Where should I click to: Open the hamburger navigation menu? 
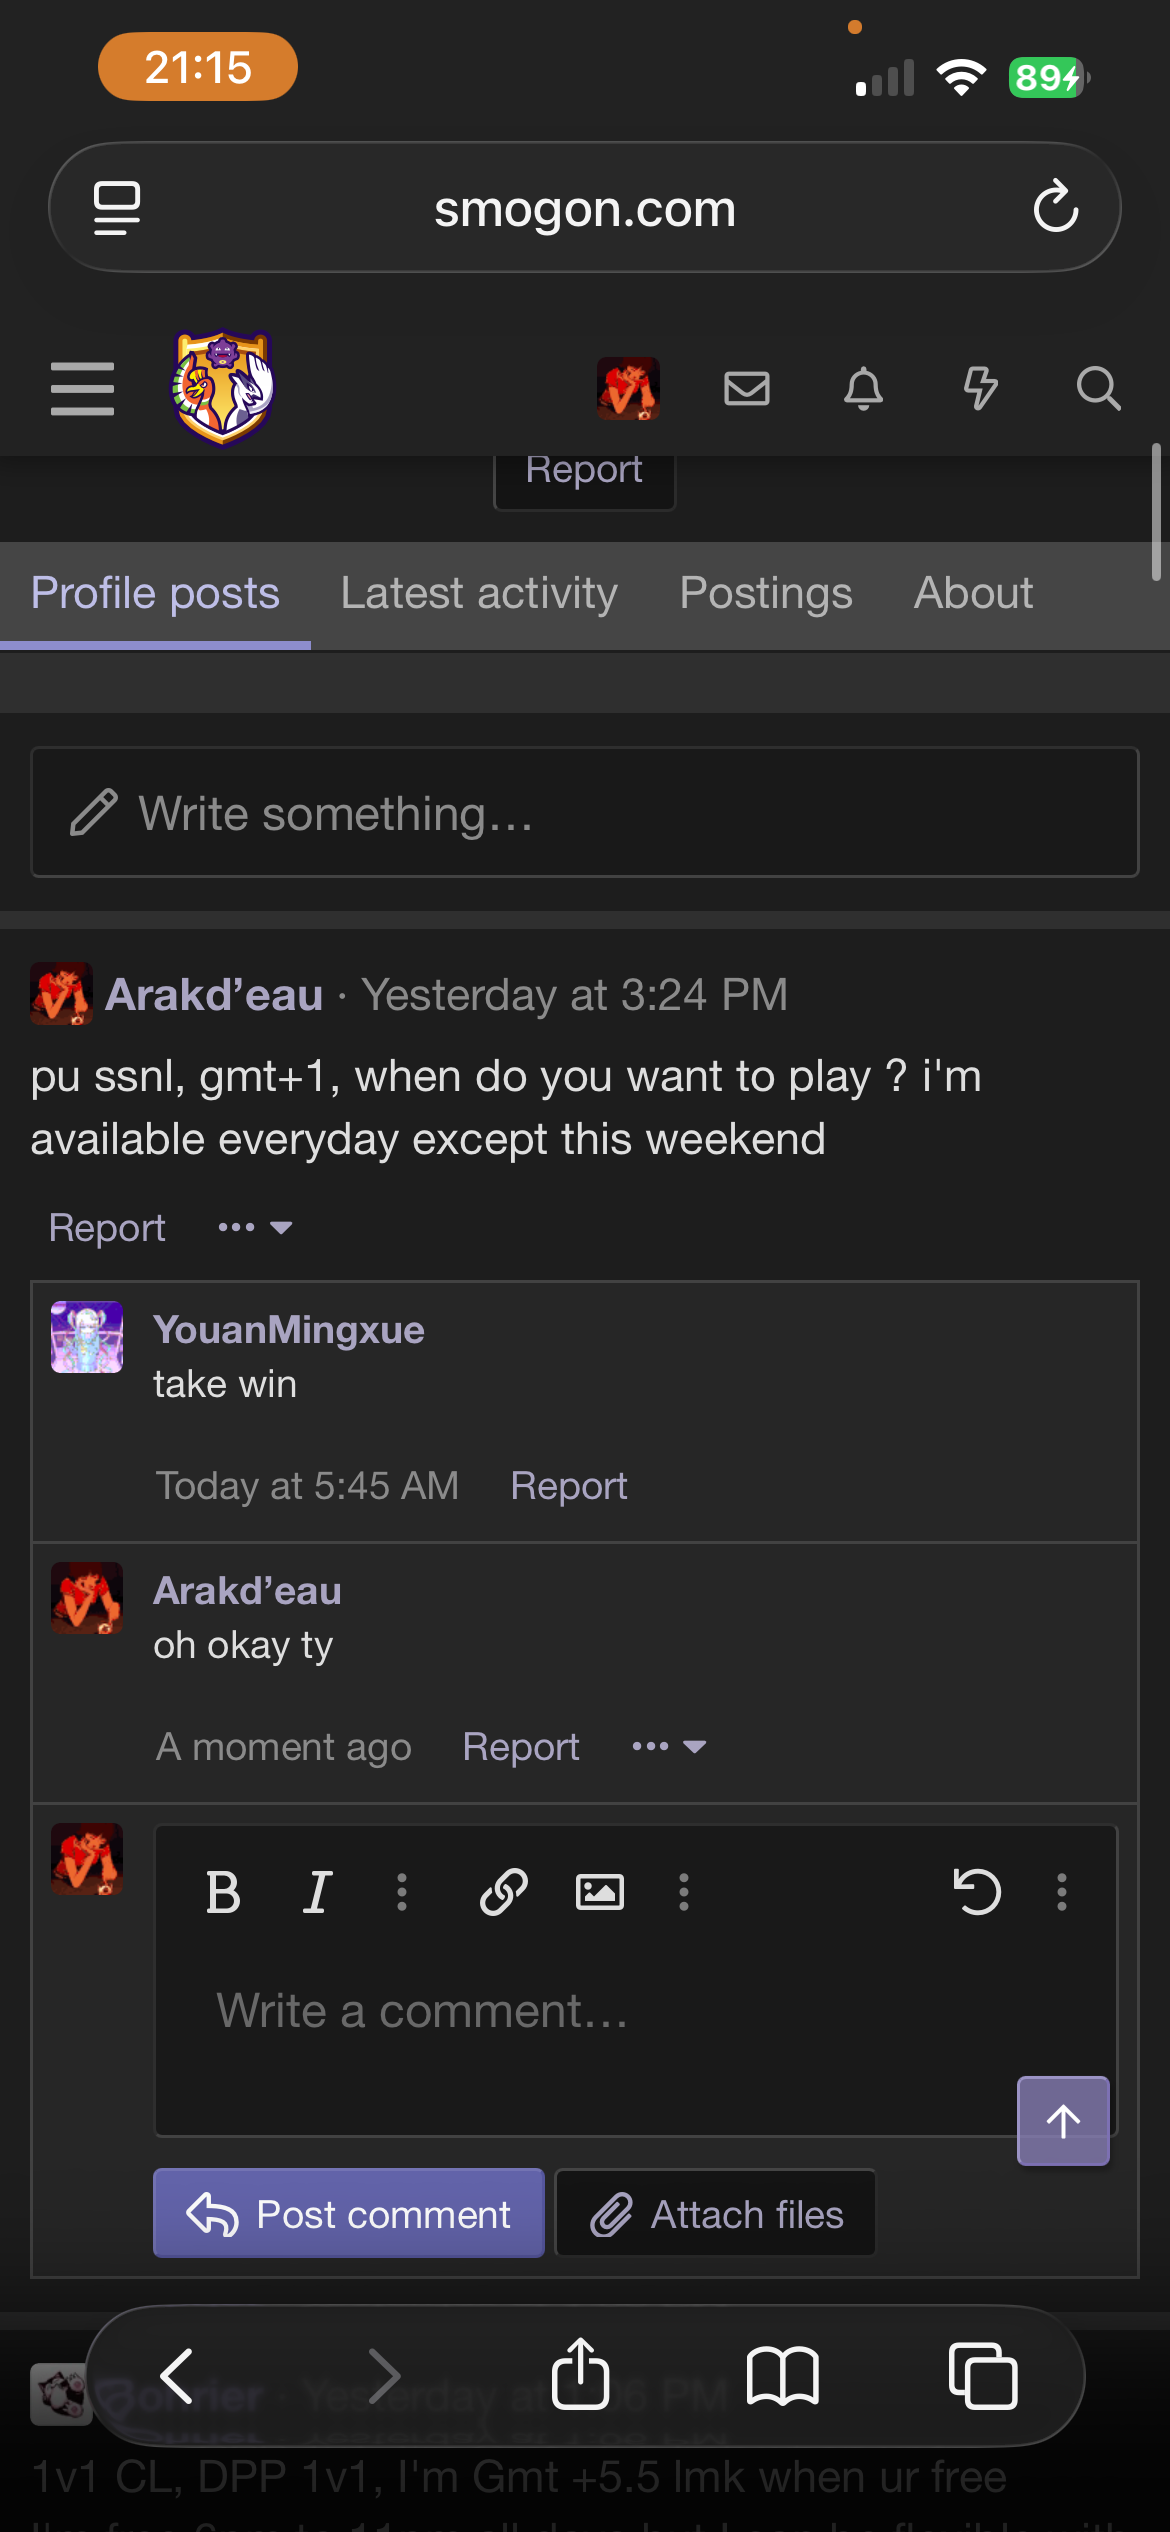click(x=82, y=389)
